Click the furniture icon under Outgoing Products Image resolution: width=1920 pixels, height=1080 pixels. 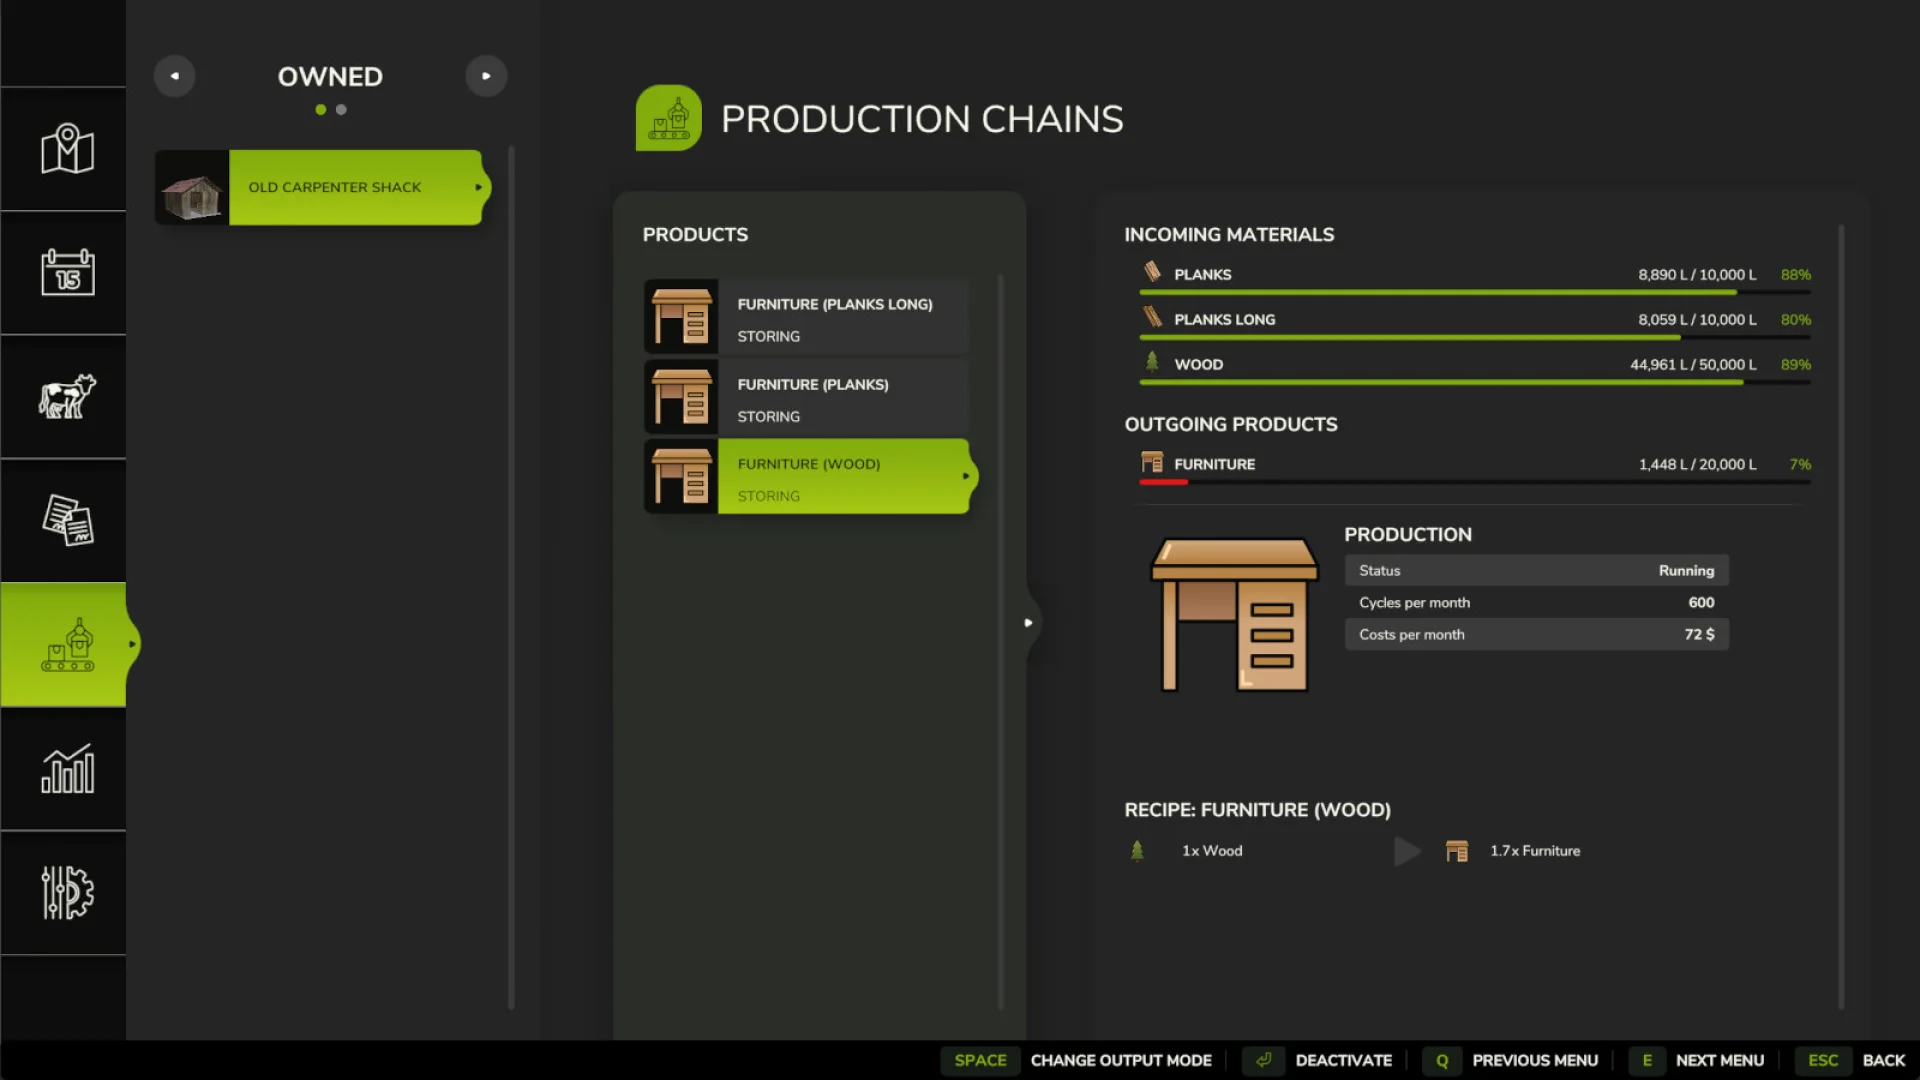coord(1150,463)
